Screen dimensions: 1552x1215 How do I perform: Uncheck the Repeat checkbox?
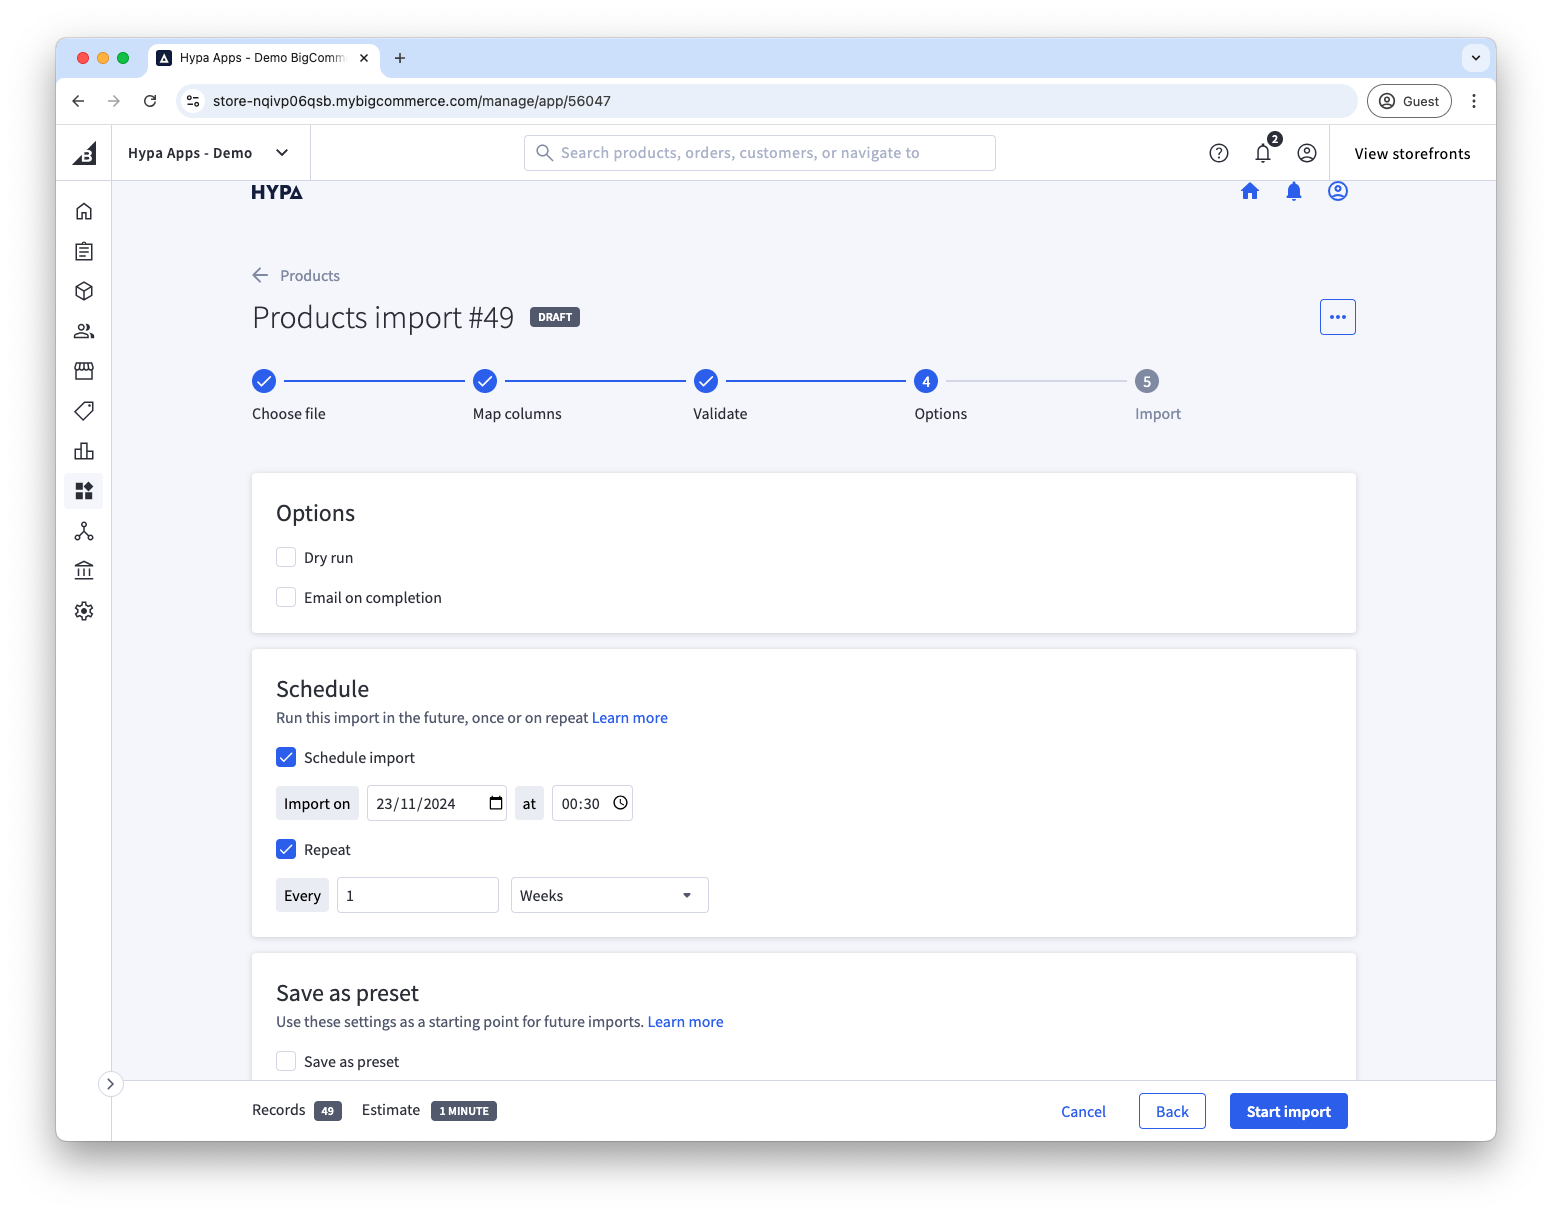[x=286, y=849]
